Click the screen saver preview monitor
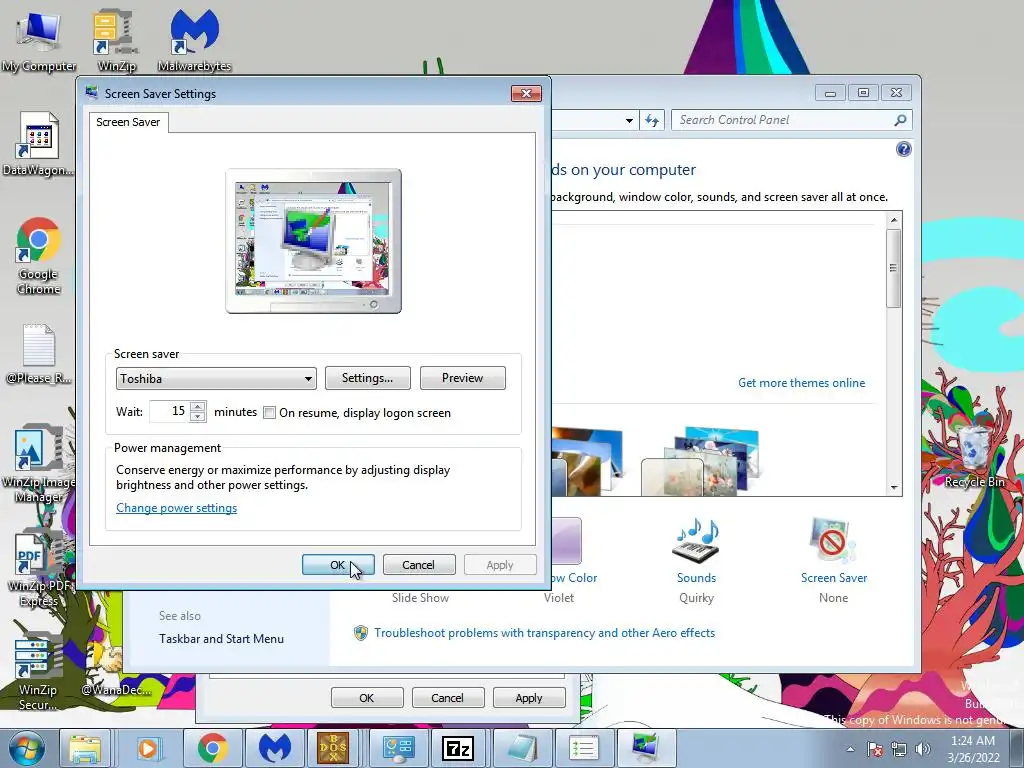This screenshot has height=768, width=1024. coord(313,241)
